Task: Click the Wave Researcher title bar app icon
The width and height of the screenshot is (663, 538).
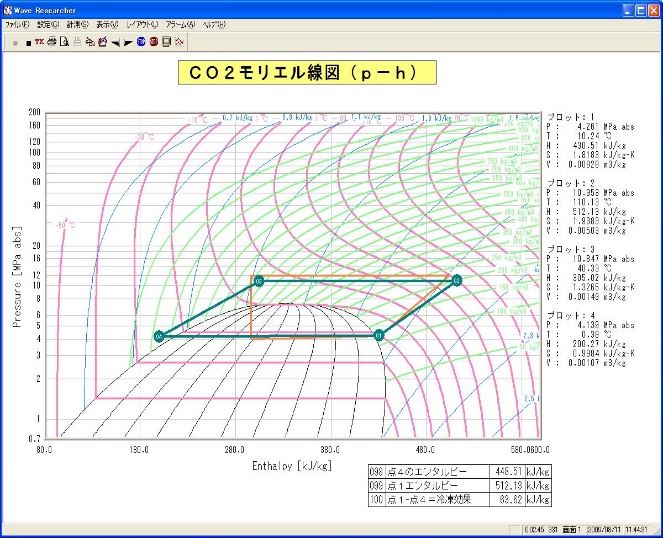Action: [x=8, y=10]
